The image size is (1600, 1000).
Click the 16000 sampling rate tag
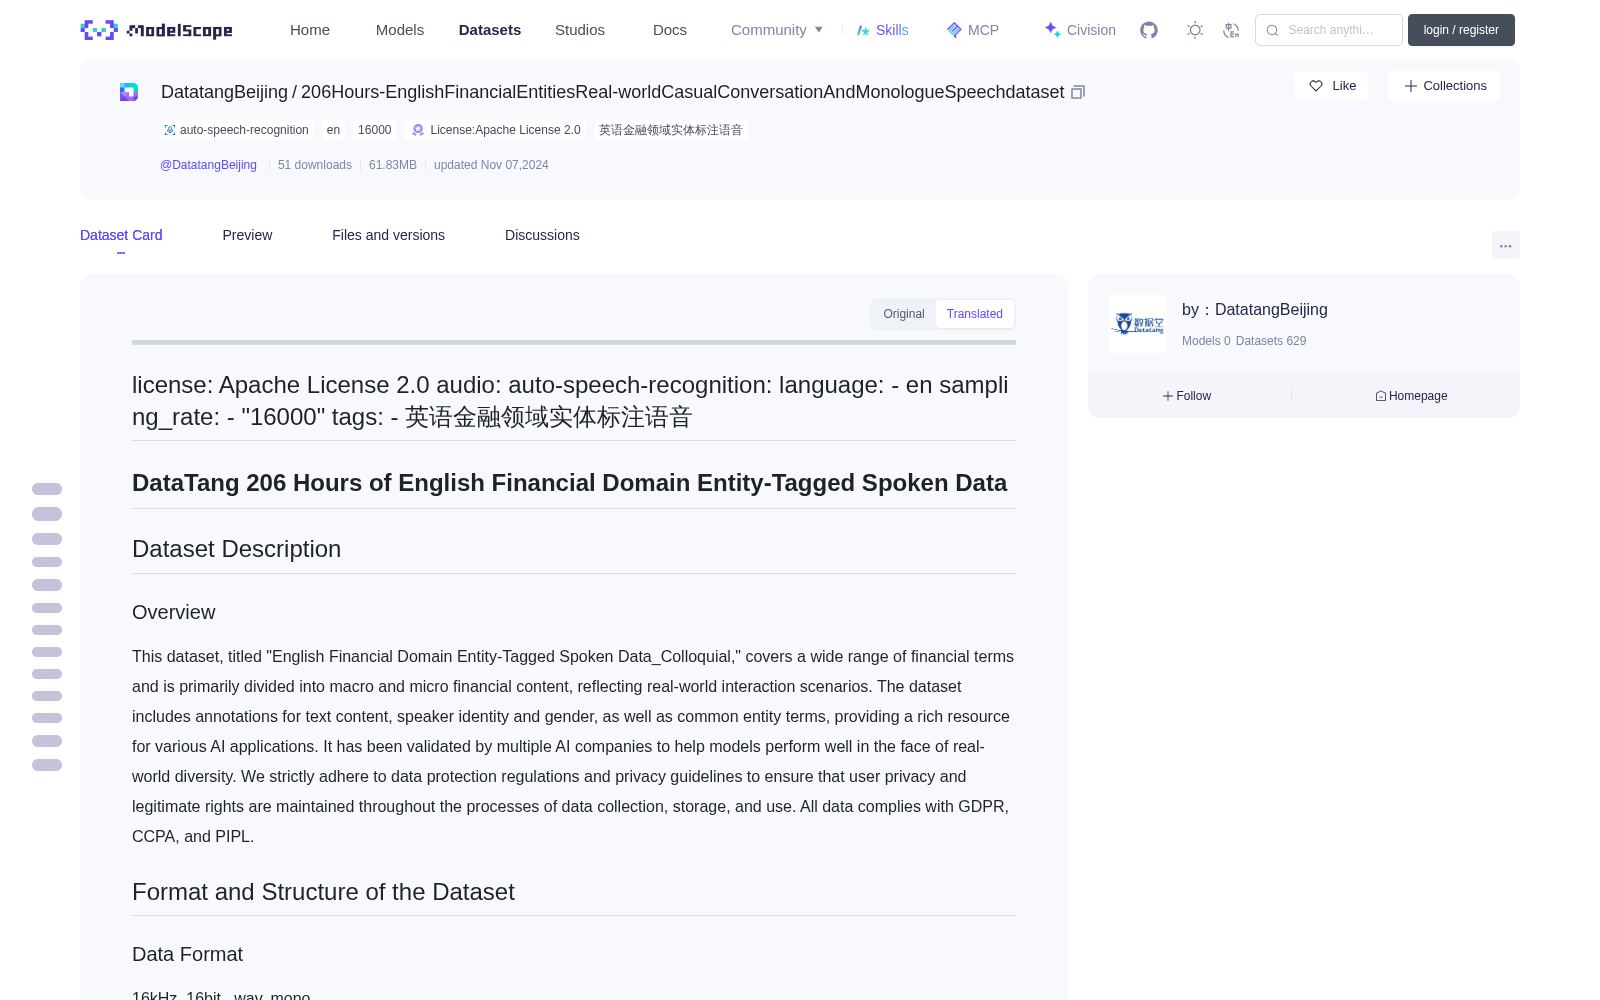[375, 130]
